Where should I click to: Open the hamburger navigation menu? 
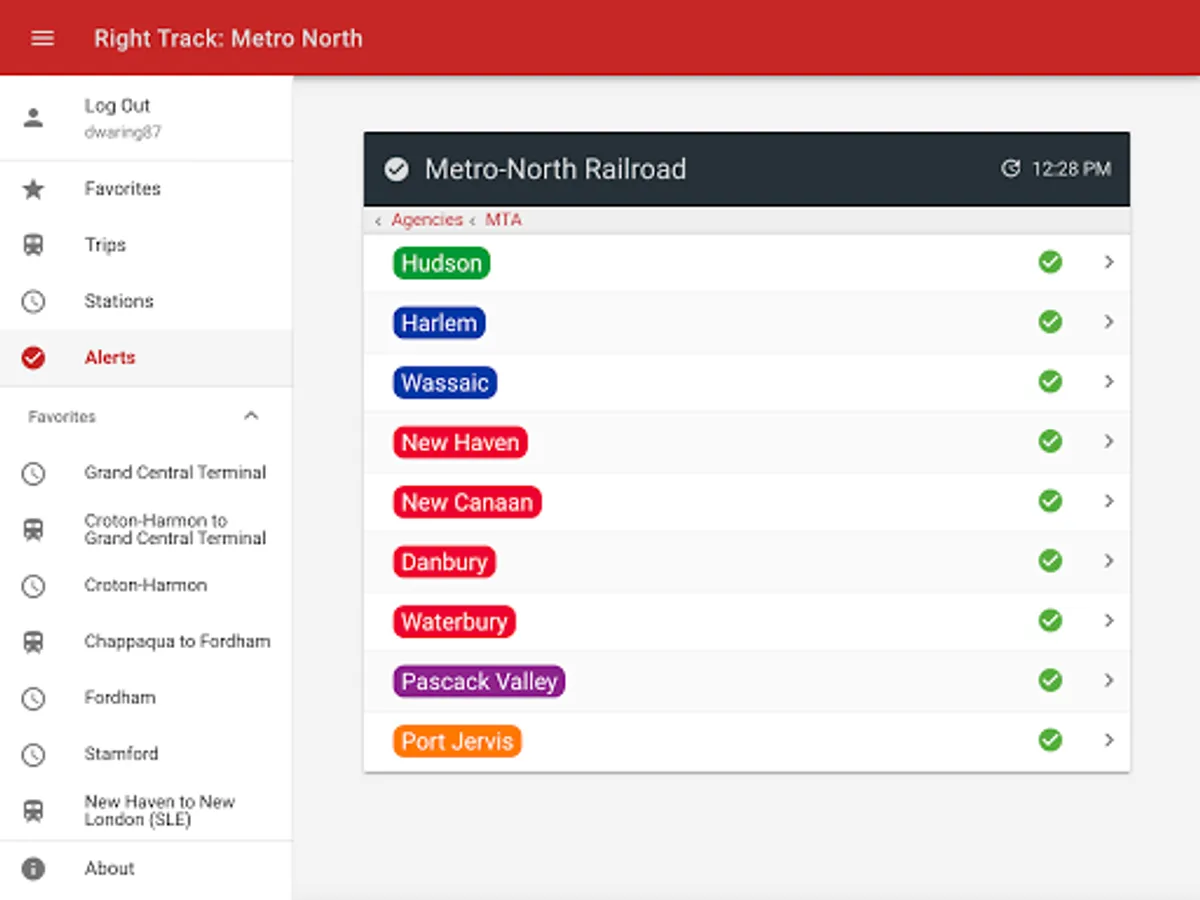tap(42, 38)
